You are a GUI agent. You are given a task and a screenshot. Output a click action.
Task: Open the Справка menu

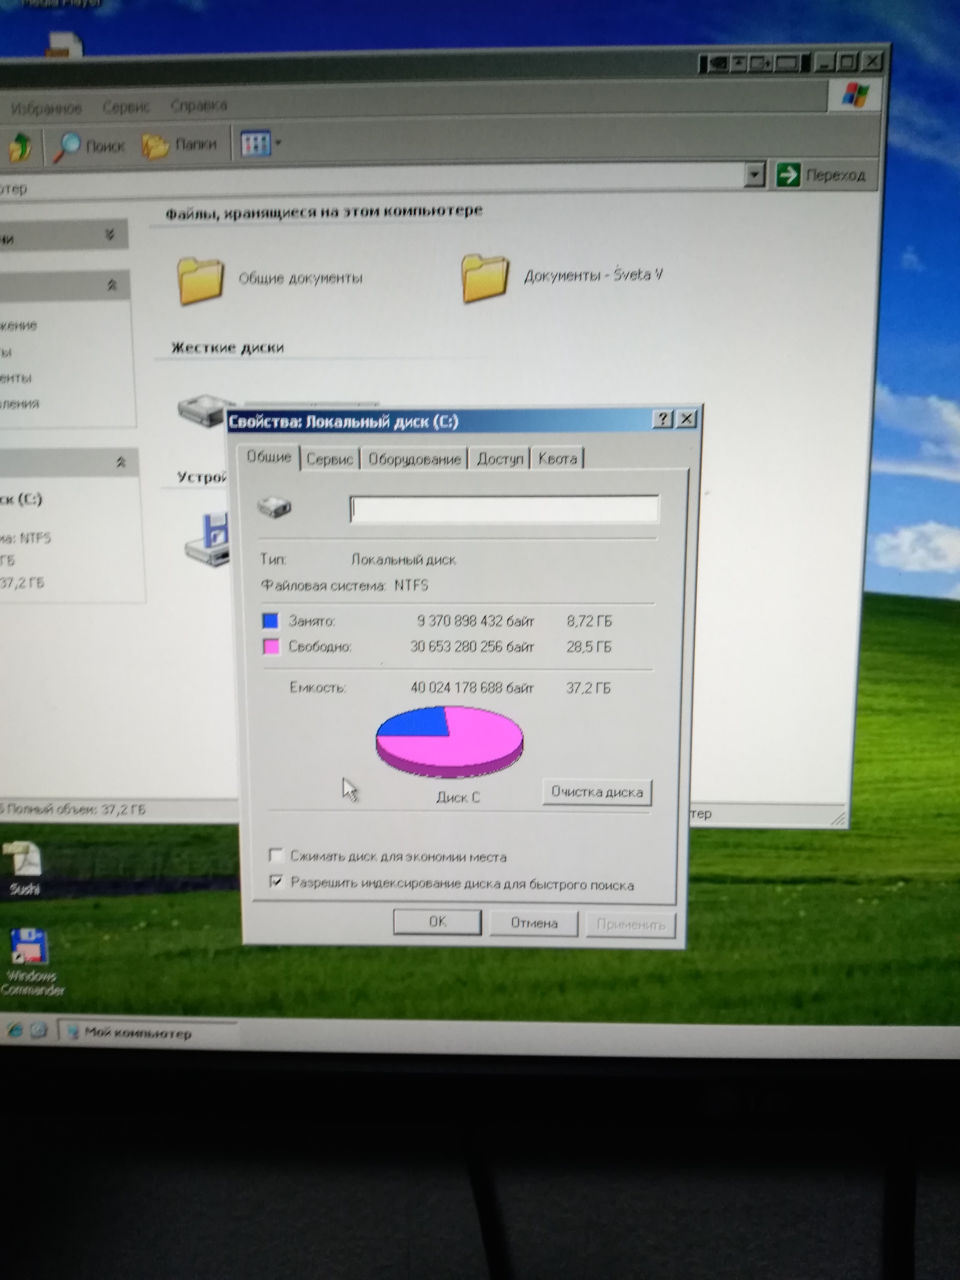pyautogui.click(x=199, y=105)
